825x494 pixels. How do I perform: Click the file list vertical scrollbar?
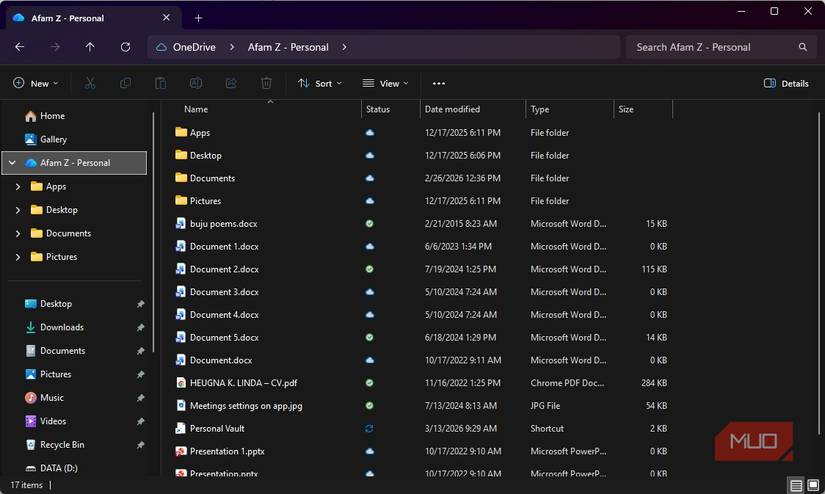tap(819, 274)
